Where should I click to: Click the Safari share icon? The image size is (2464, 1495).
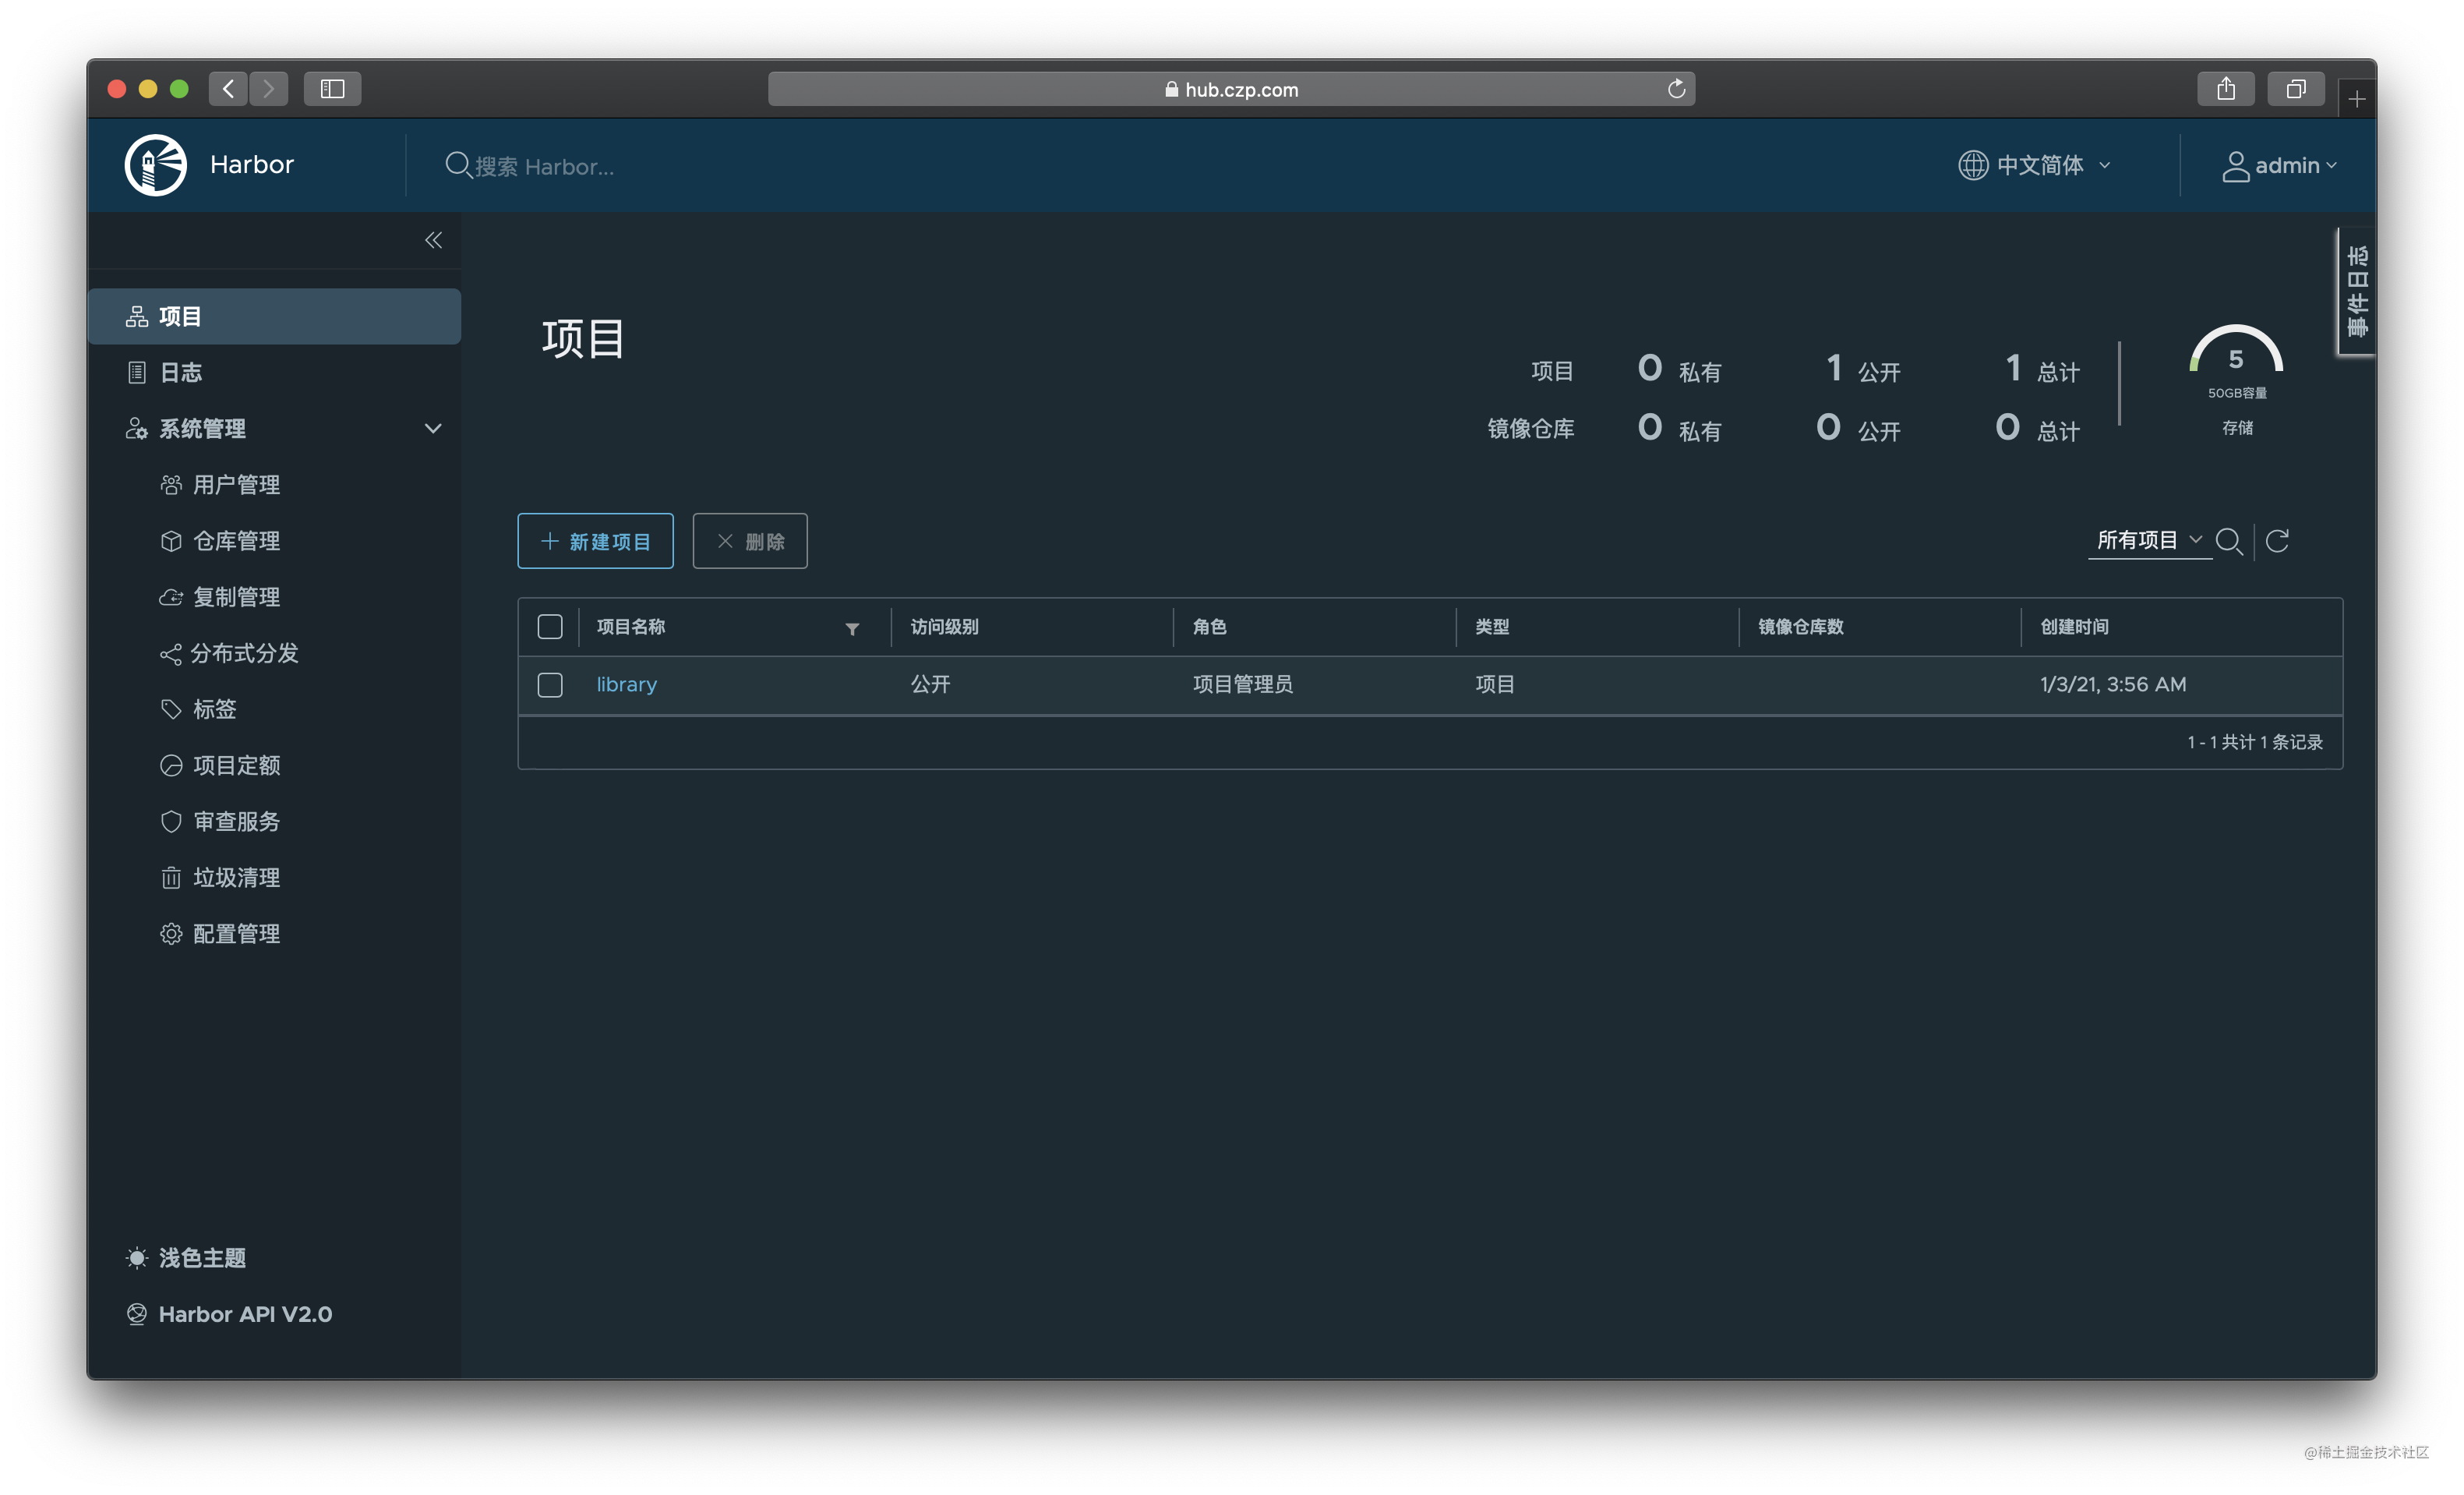(x=2225, y=89)
